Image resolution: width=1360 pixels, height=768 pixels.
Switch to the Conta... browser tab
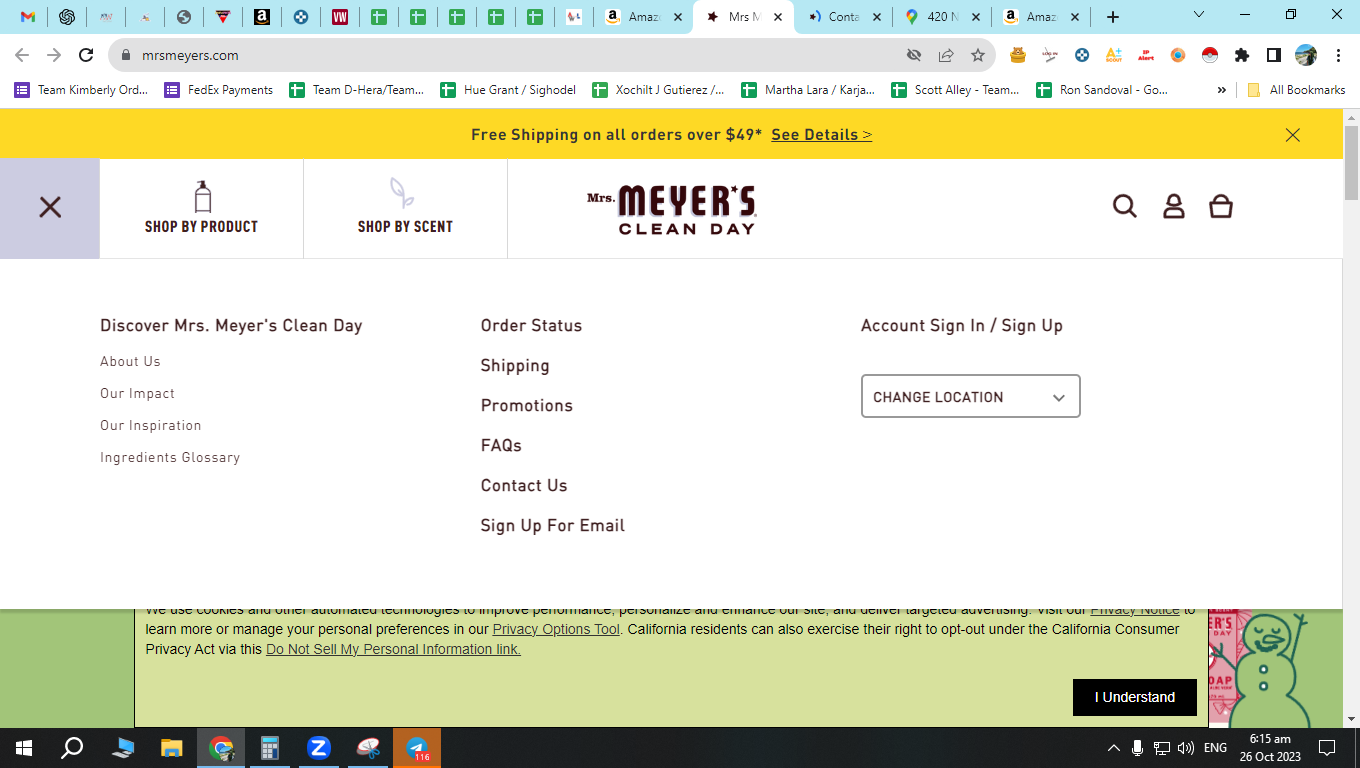[x=845, y=17]
